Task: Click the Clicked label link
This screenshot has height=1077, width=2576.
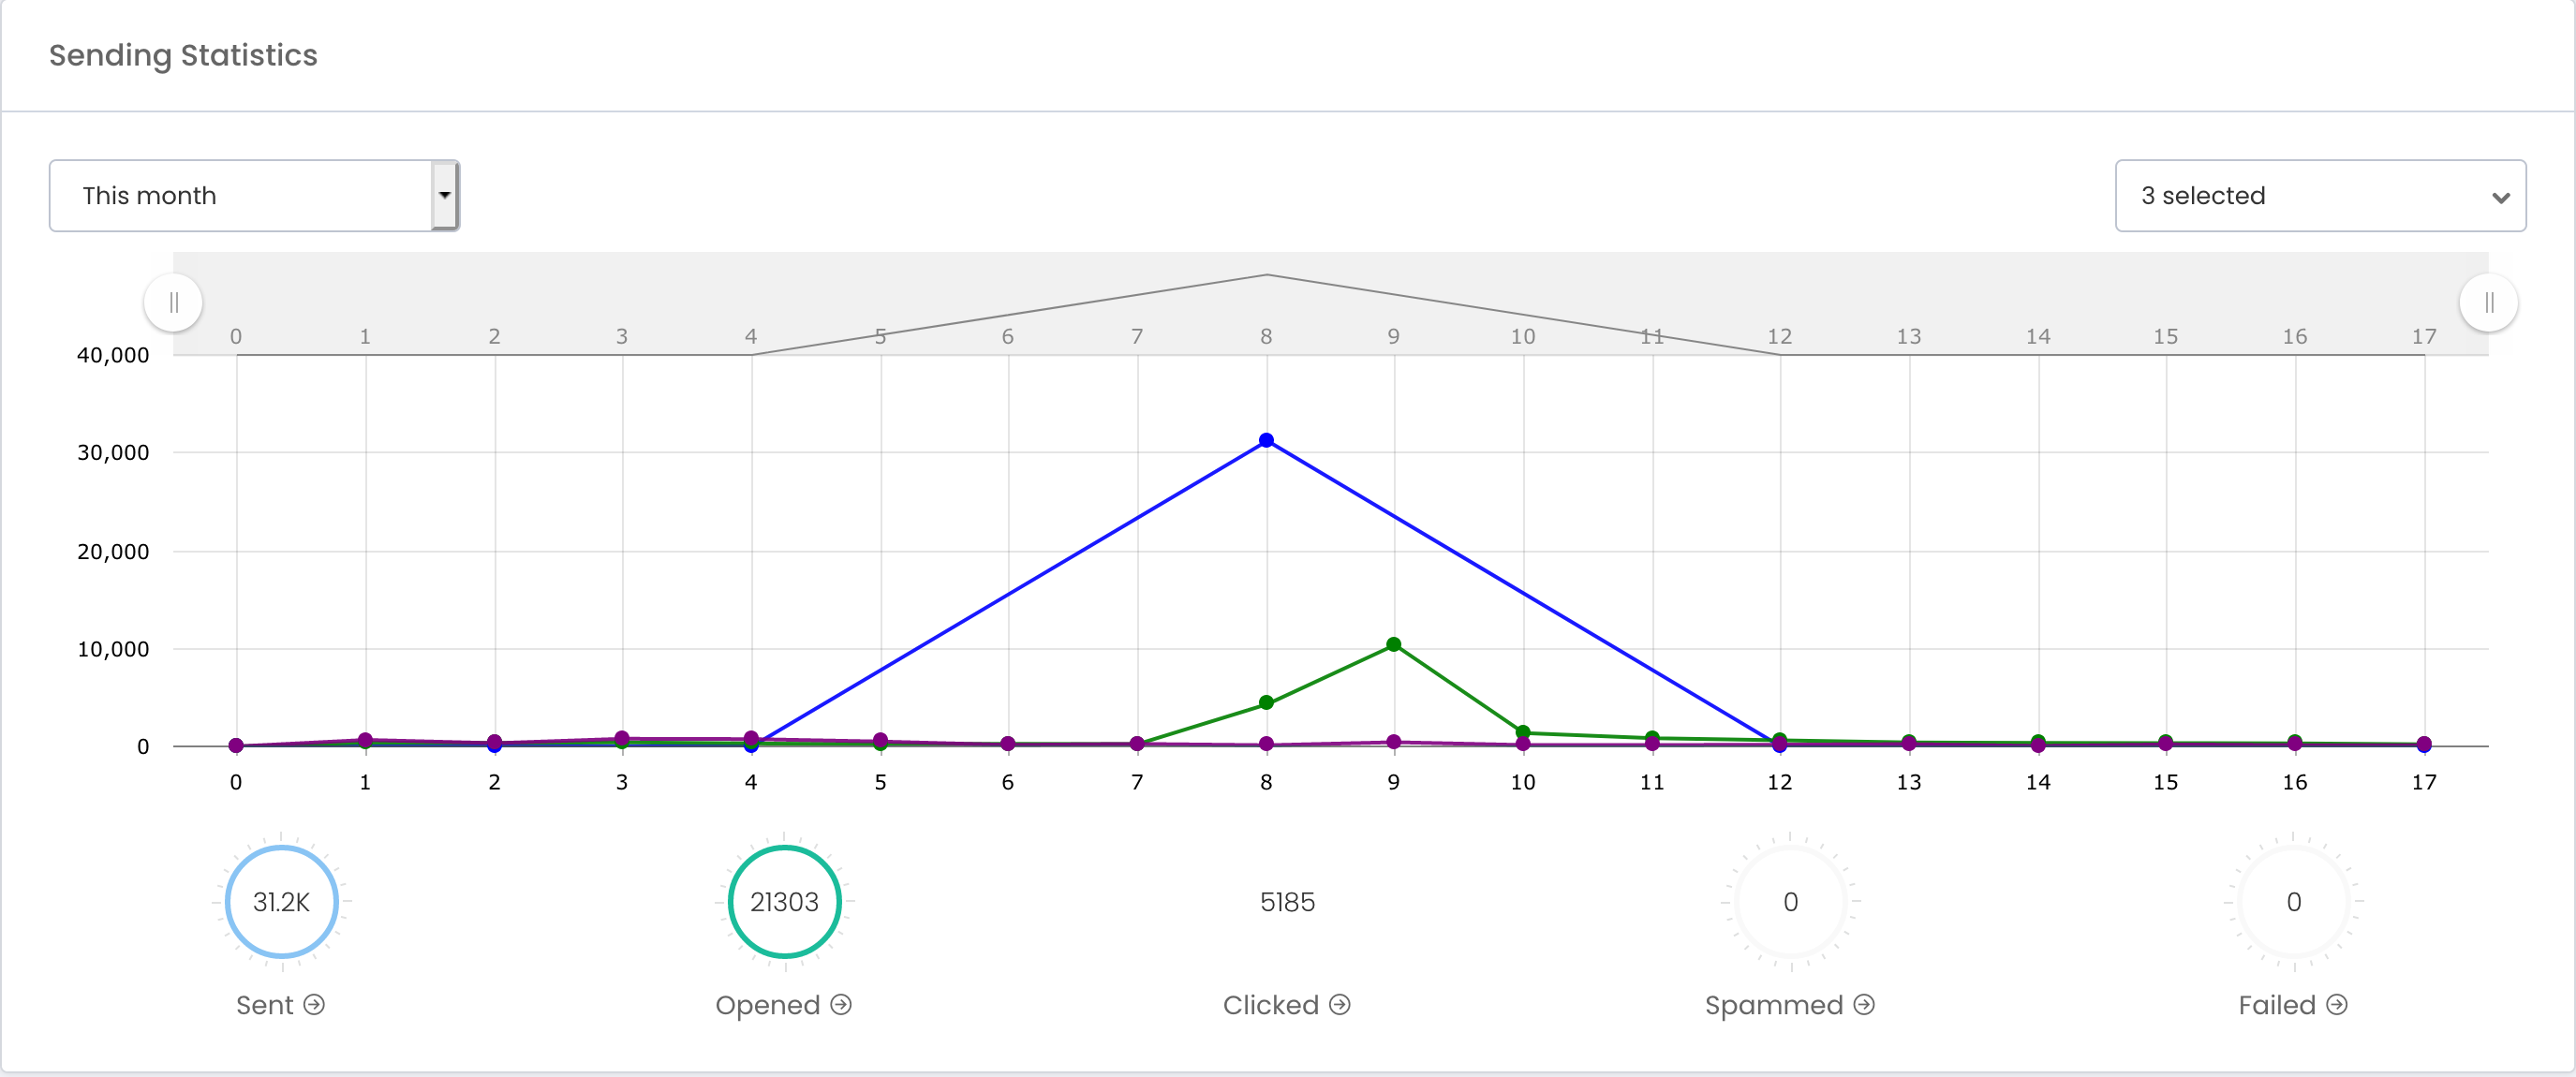Action: tap(1272, 1005)
